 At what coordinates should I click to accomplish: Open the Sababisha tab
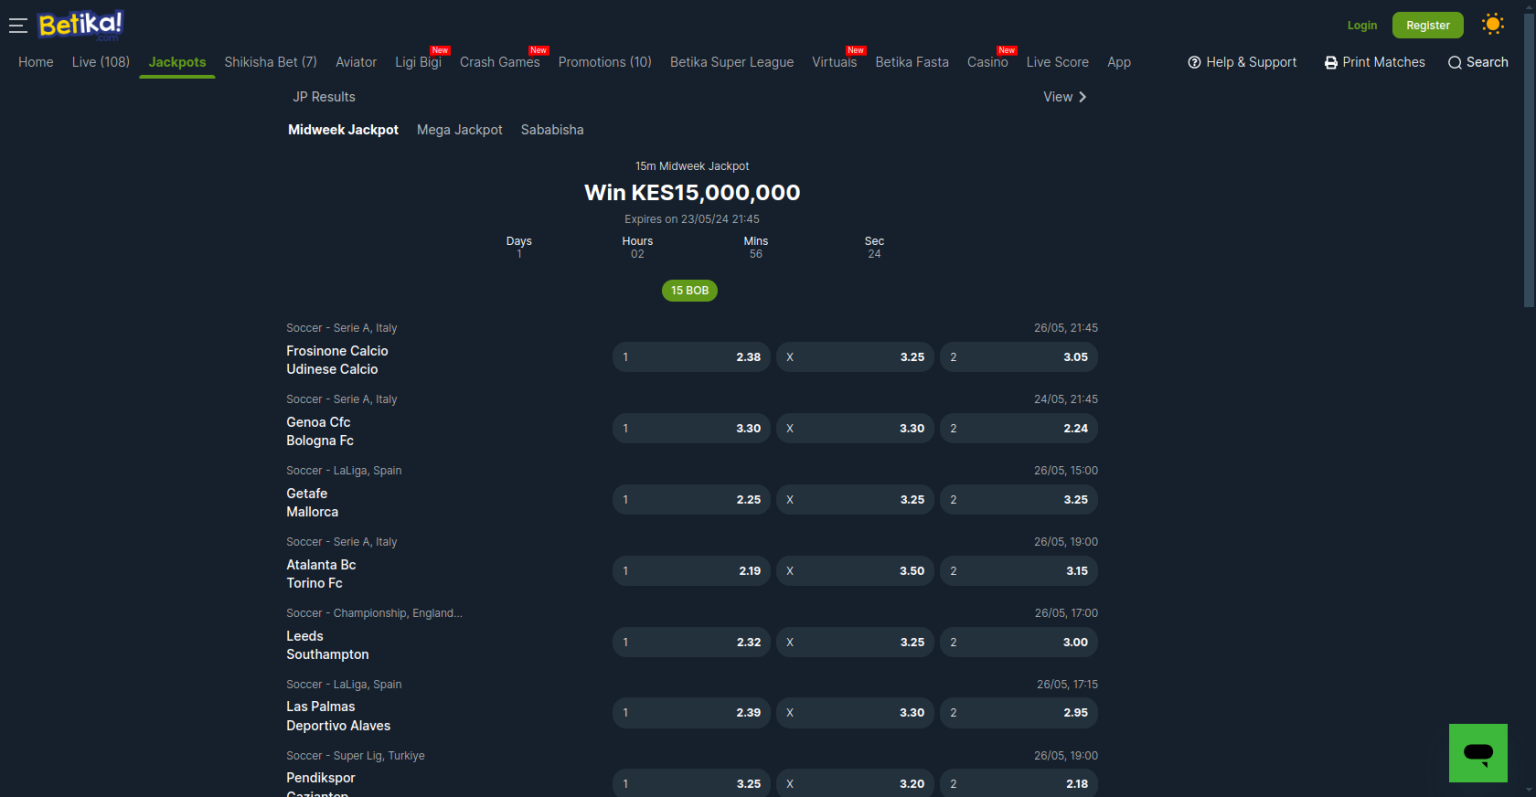[552, 129]
